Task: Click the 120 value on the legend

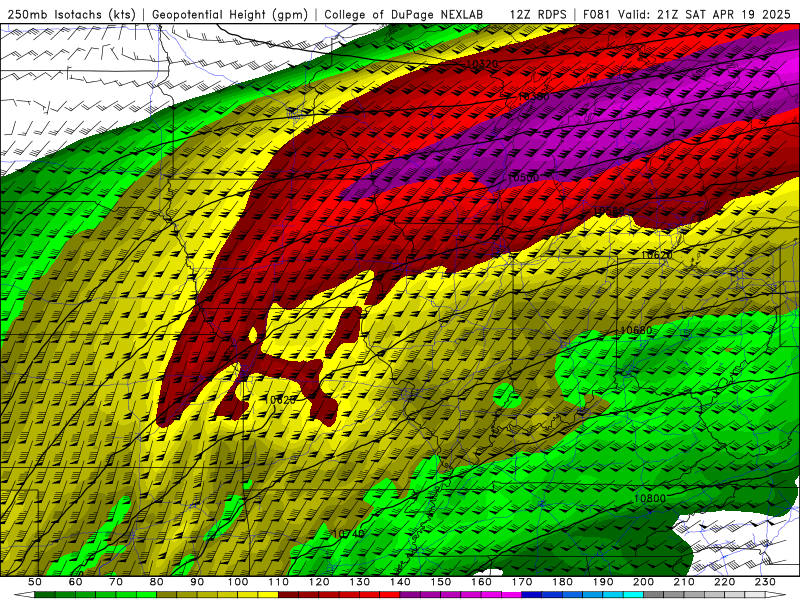Action: 319,582
